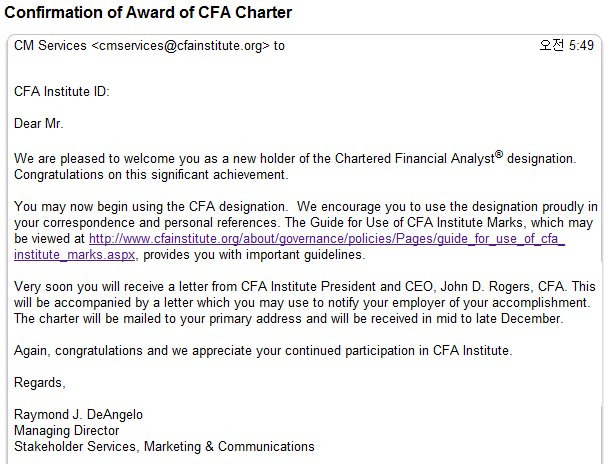Click the CFA Institute ID line
The width and height of the screenshot is (610, 464).
pos(62,91)
